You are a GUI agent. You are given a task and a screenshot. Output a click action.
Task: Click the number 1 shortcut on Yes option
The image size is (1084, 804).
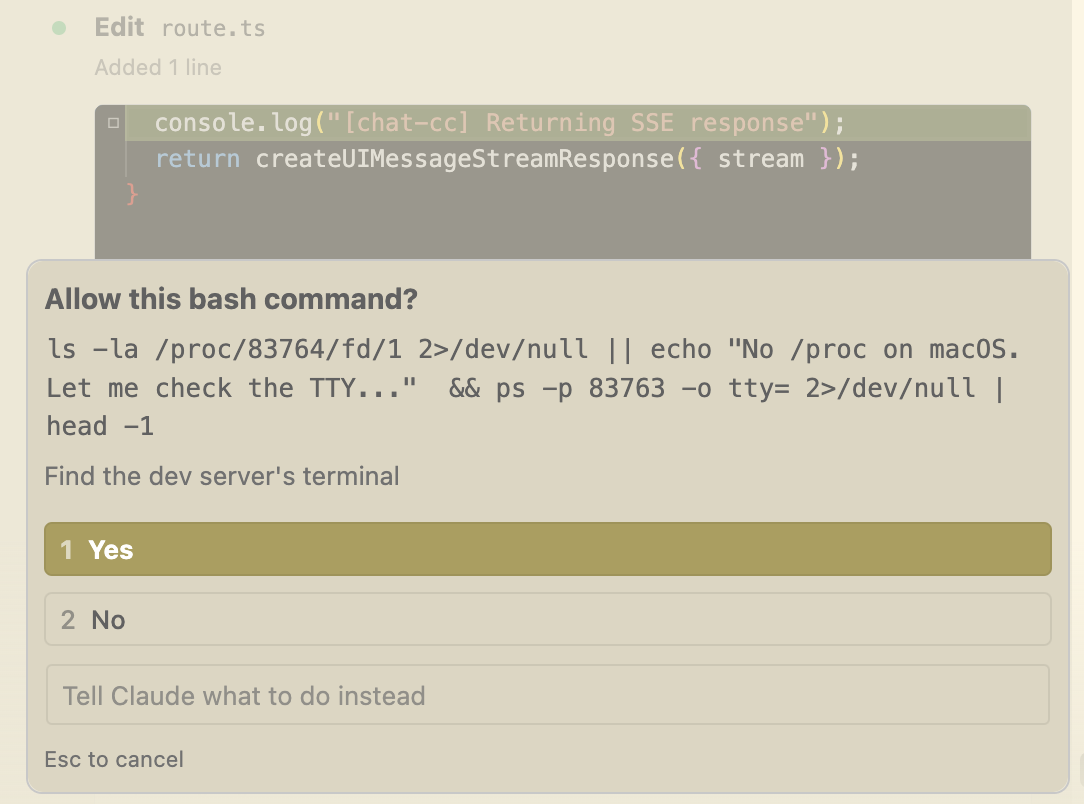coord(67,550)
